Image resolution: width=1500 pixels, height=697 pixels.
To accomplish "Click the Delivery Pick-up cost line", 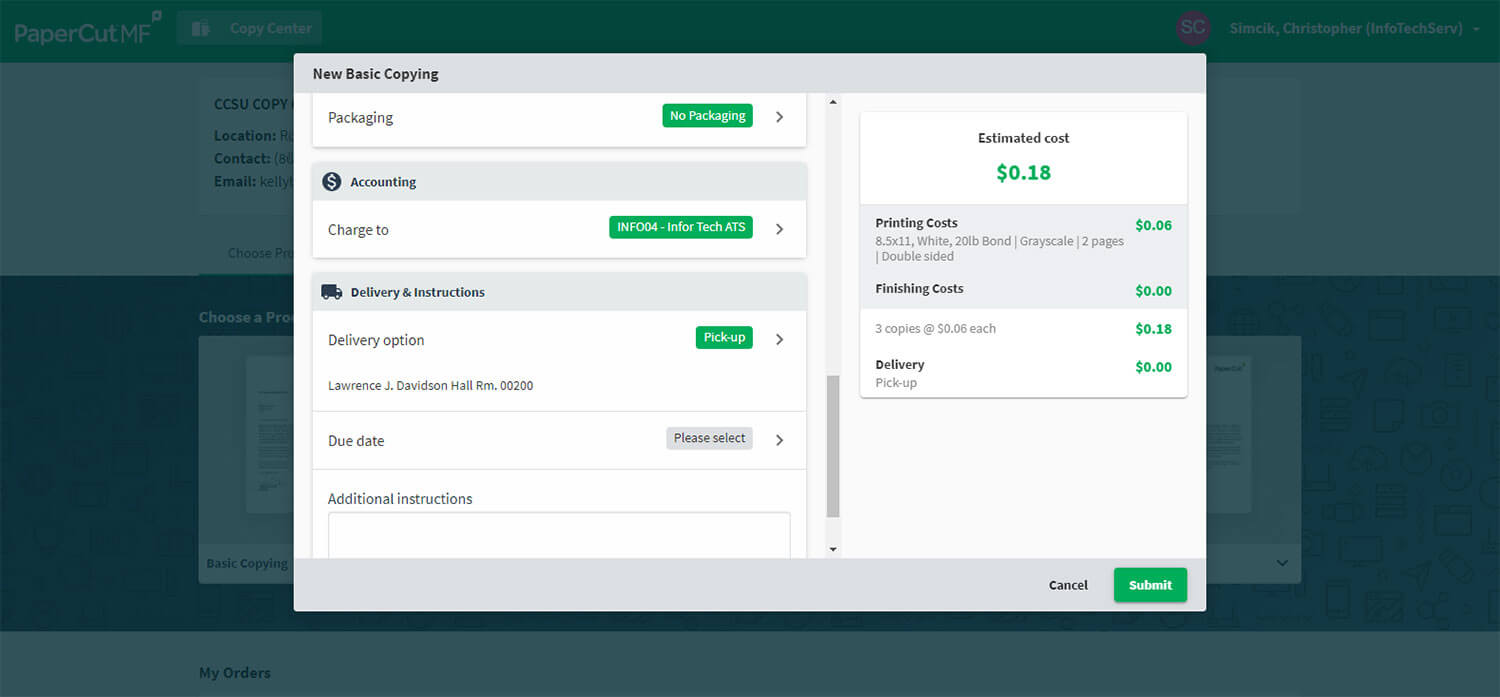I will (1023, 373).
